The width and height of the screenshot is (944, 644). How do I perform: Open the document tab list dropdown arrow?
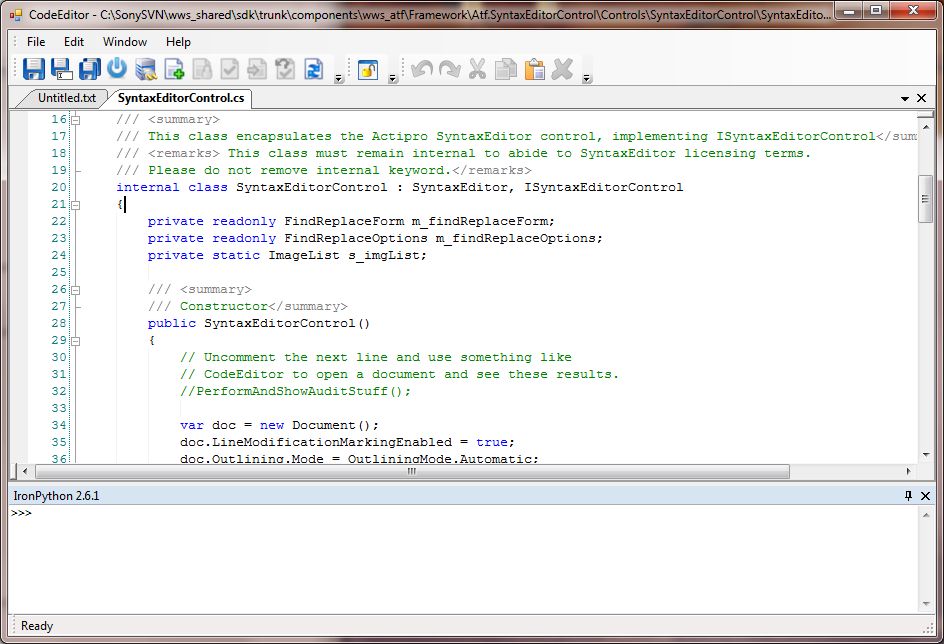pyautogui.click(x=905, y=99)
